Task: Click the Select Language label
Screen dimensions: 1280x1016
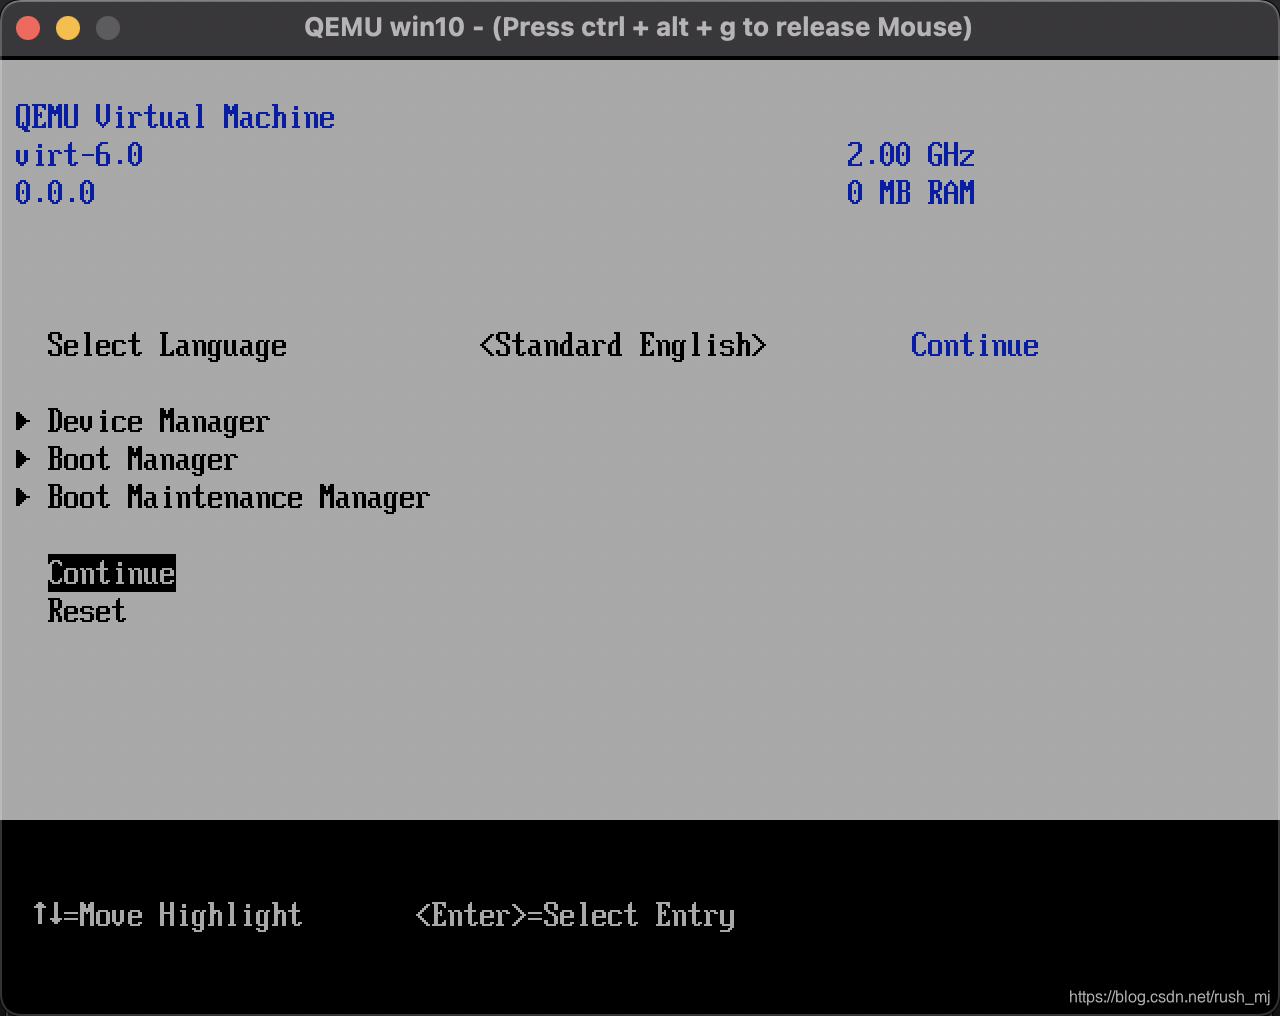Action: coord(167,346)
